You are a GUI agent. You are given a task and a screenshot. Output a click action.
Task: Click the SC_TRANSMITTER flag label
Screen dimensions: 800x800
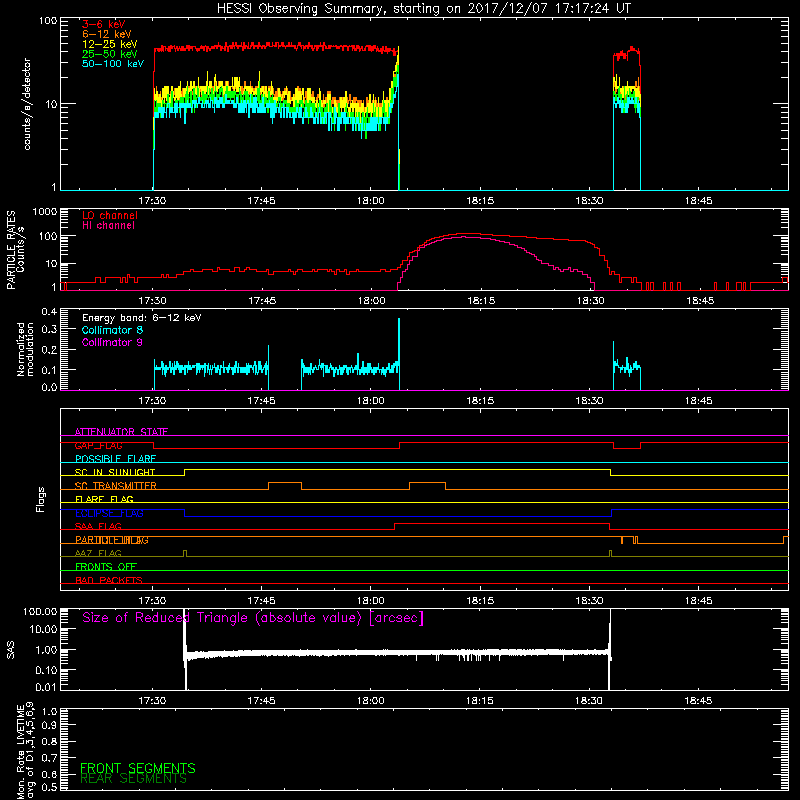click(x=115, y=486)
